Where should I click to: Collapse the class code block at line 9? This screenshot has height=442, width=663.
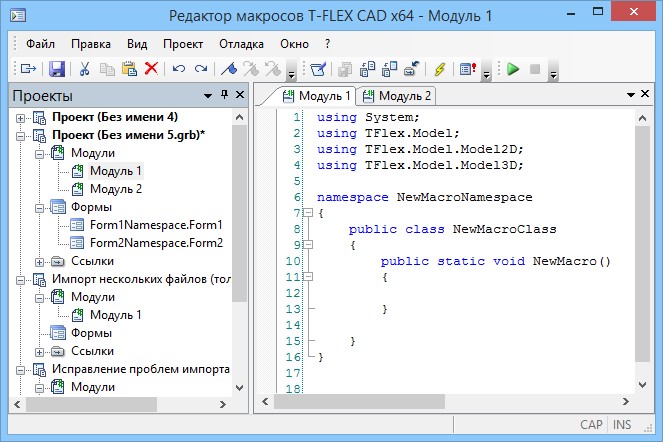tap(308, 244)
